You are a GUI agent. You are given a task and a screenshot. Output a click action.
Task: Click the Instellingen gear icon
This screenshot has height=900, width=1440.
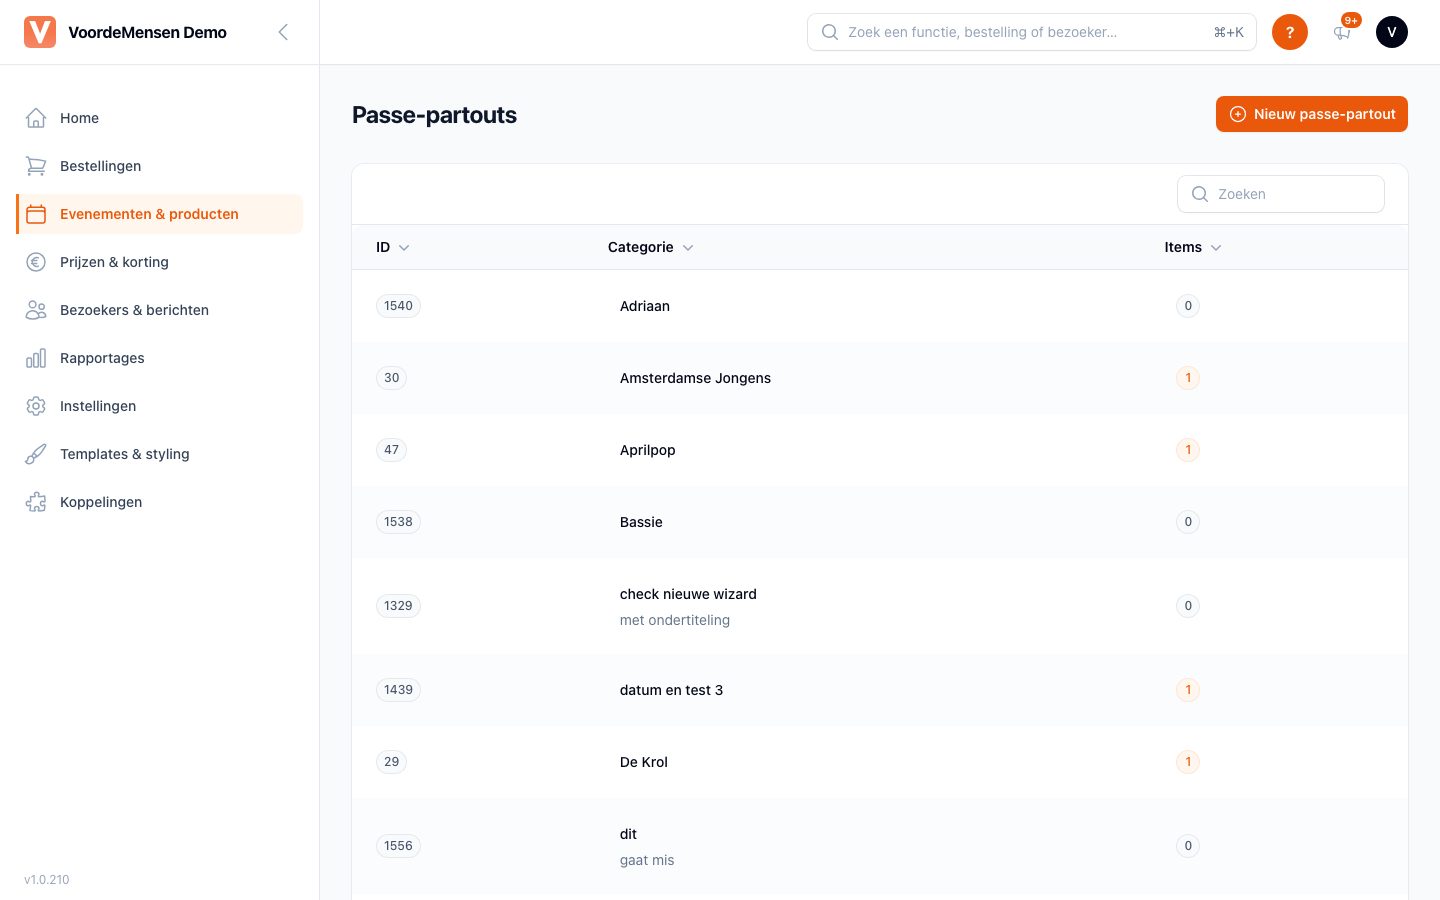pos(36,406)
